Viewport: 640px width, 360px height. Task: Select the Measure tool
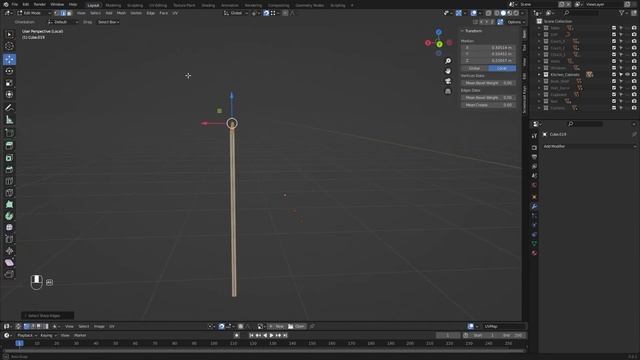(9, 120)
